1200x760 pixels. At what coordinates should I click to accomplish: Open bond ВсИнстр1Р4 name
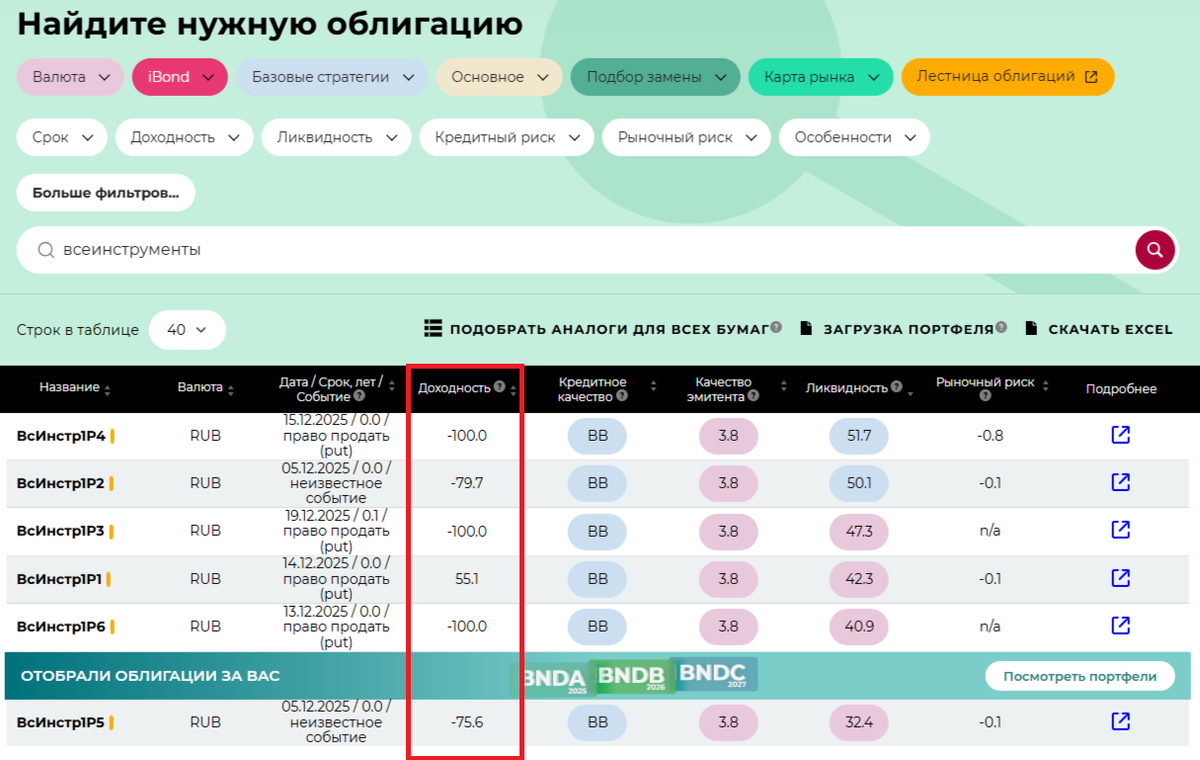tap(61, 436)
